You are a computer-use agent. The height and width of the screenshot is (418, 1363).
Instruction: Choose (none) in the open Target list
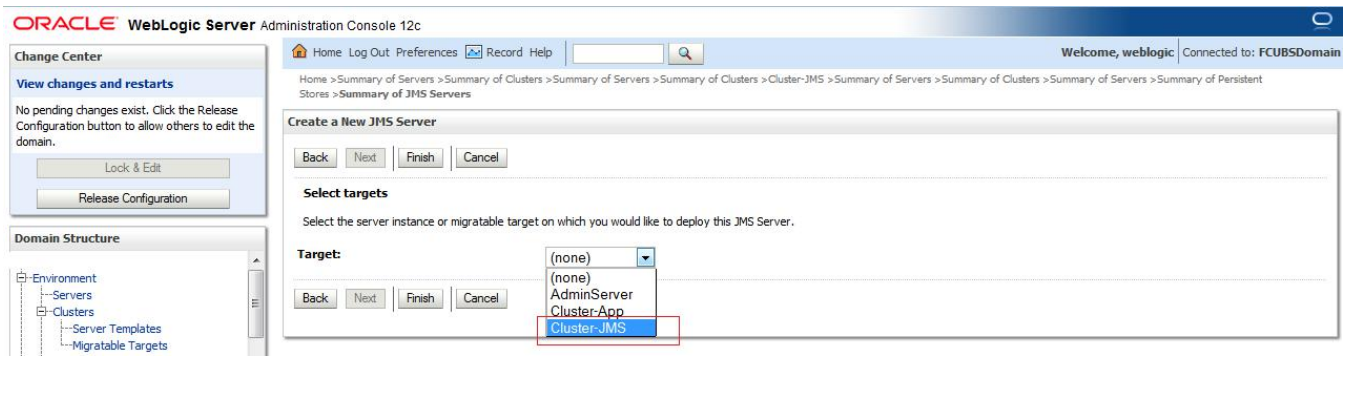tap(600, 277)
